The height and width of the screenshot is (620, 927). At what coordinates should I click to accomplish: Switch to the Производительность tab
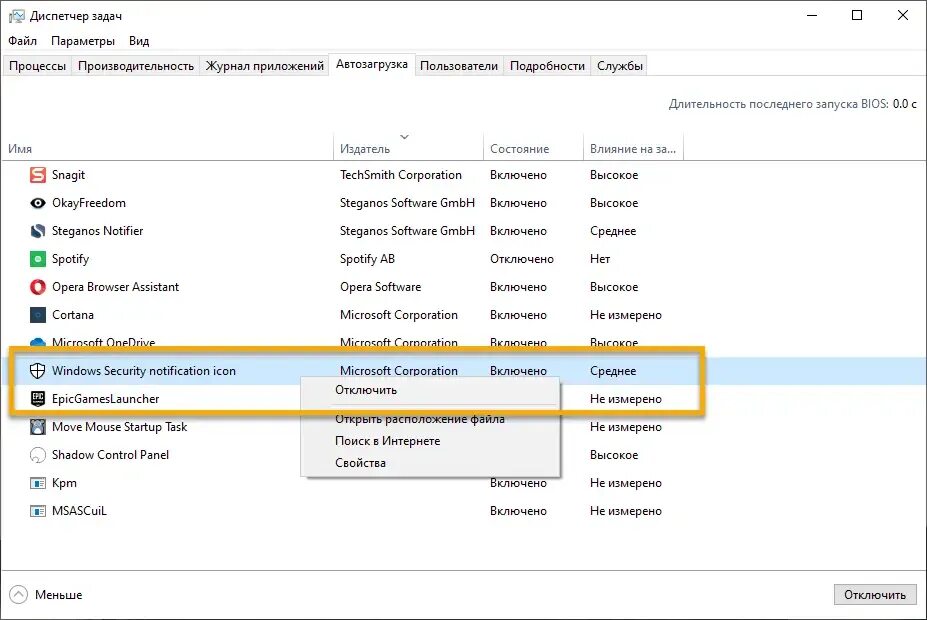136,66
